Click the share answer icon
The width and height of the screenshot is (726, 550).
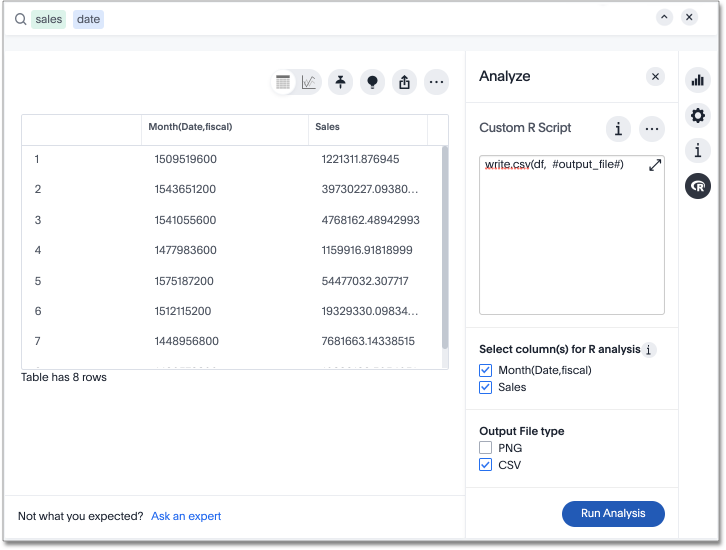tap(404, 83)
